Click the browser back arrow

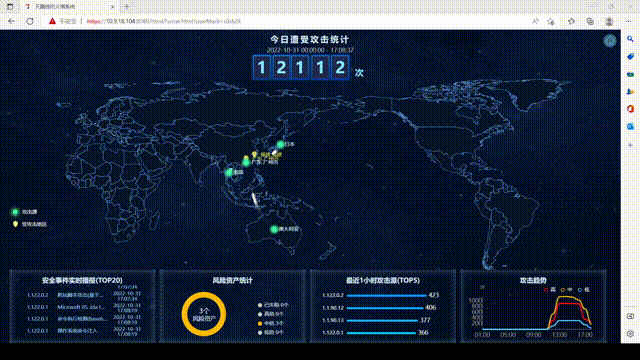click(x=11, y=21)
